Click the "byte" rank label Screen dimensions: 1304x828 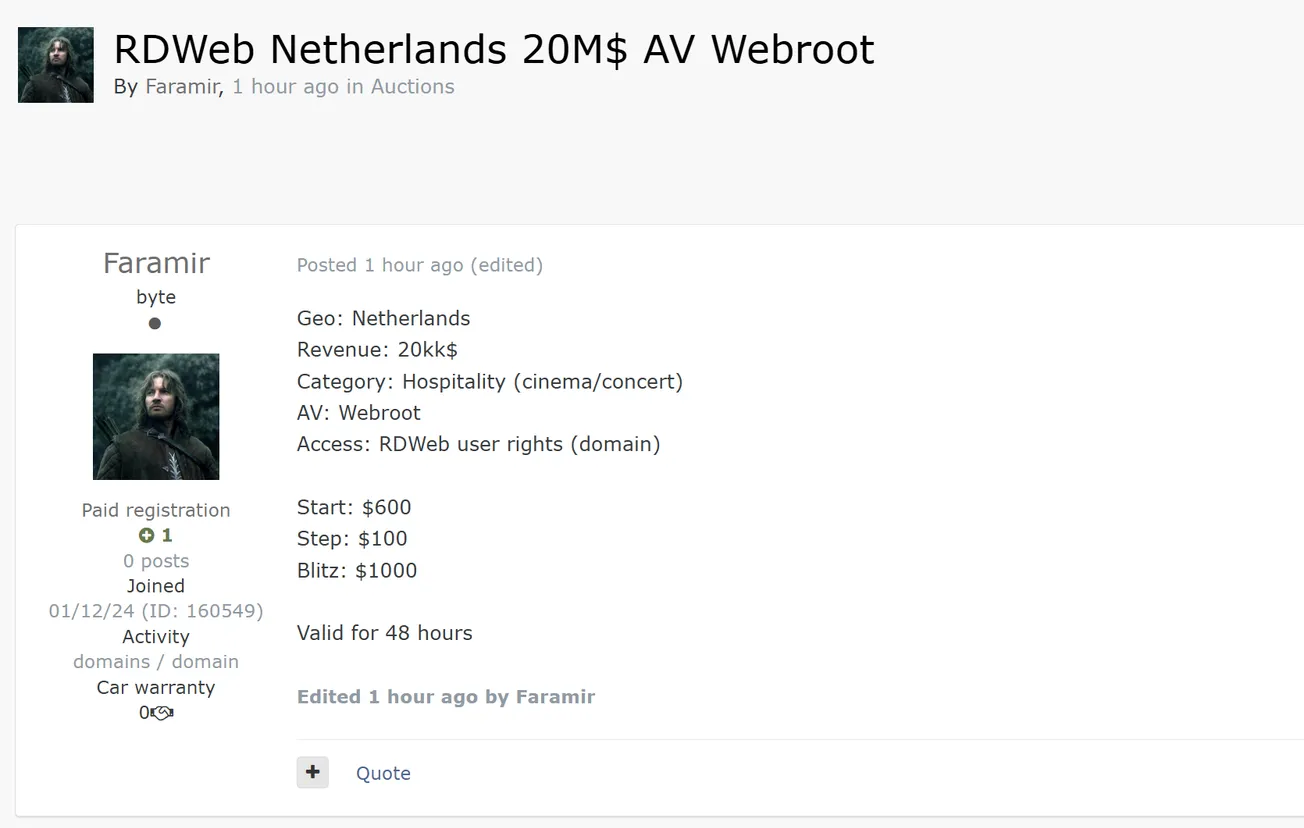click(x=156, y=297)
